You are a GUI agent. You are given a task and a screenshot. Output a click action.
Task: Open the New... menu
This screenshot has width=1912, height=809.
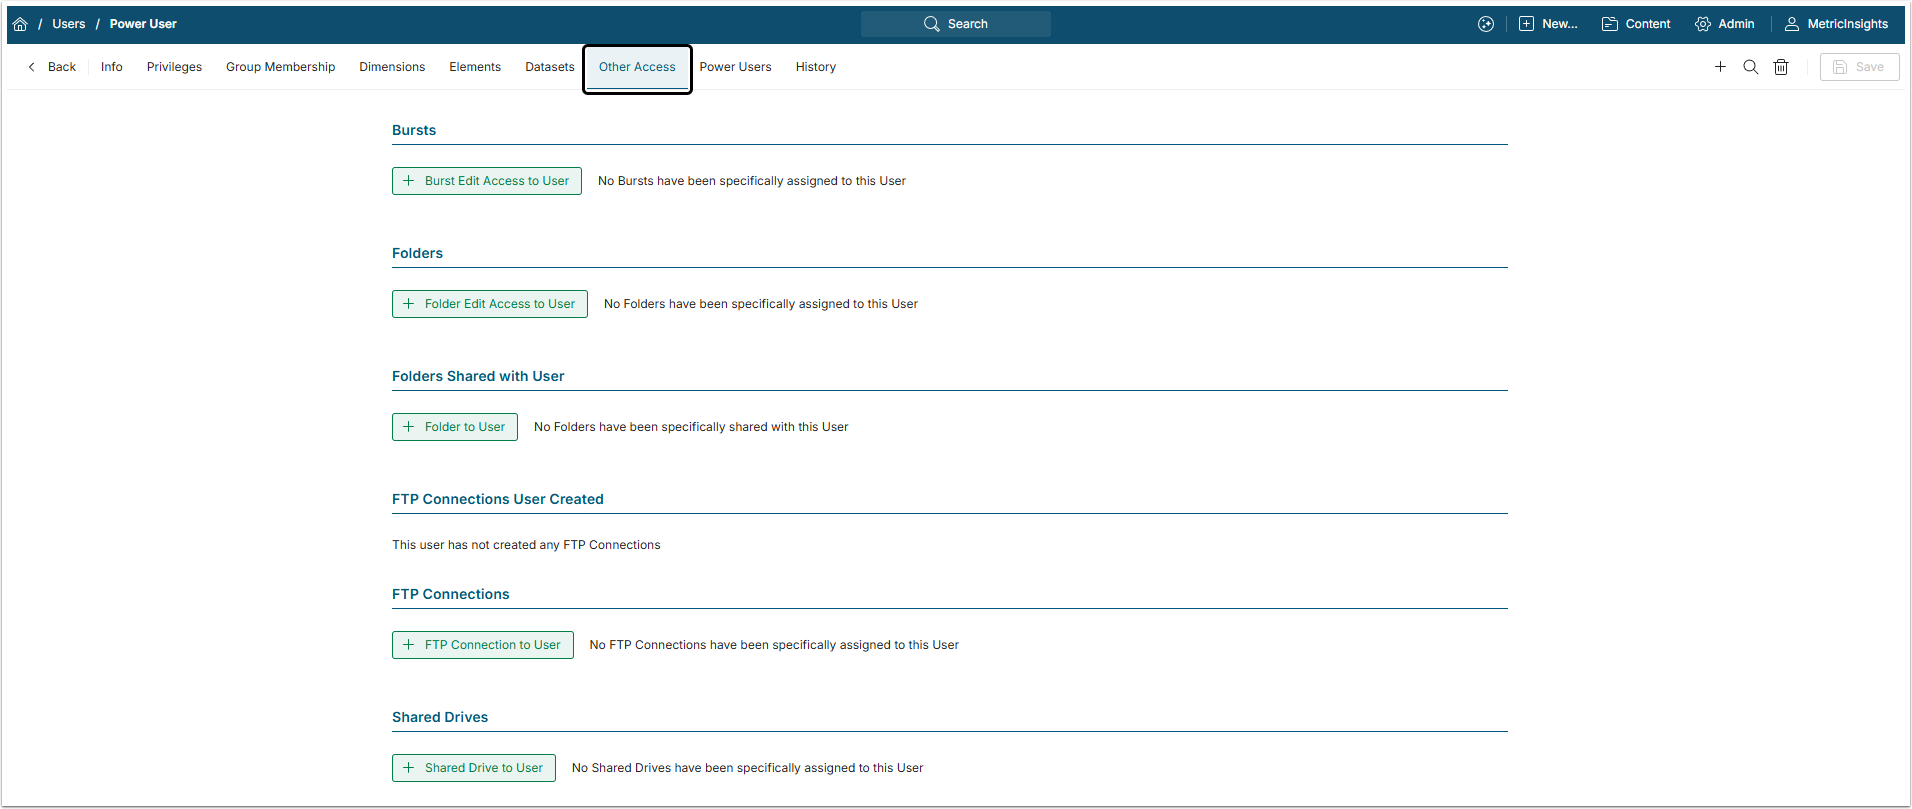point(1548,24)
